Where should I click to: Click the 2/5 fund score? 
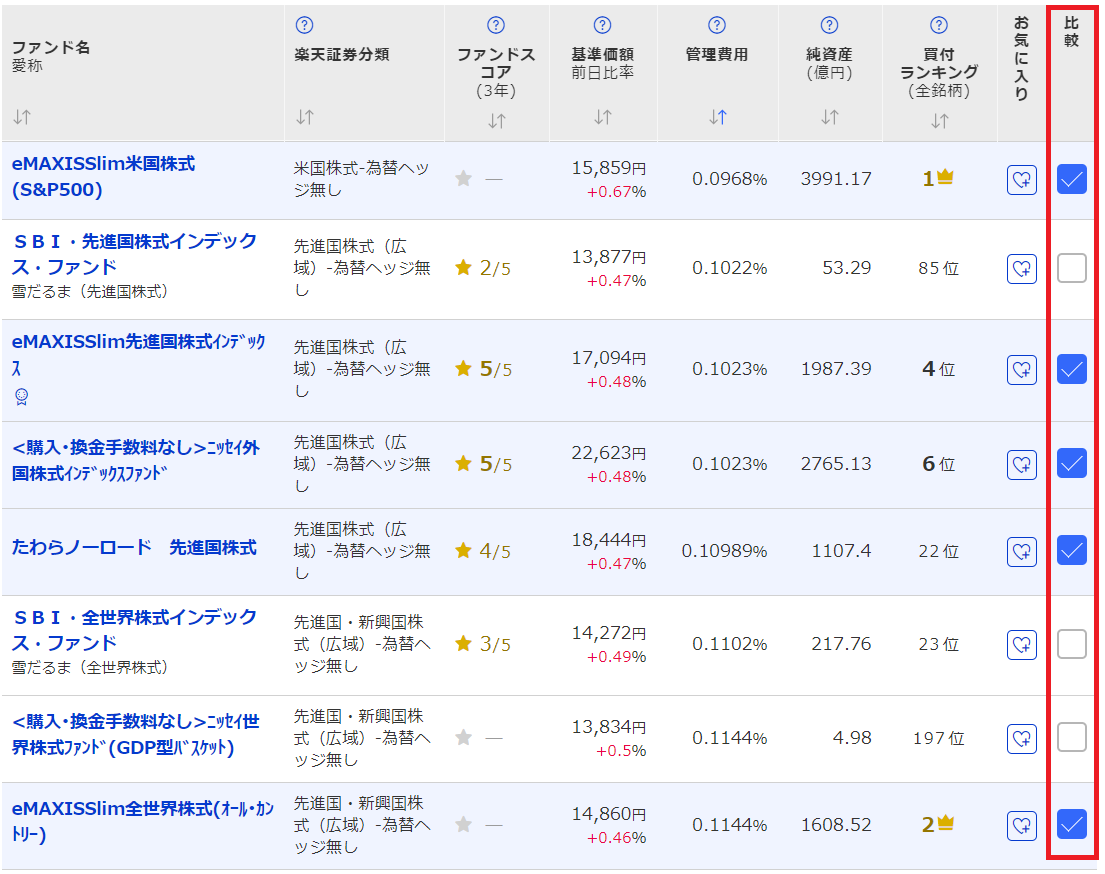click(x=495, y=269)
